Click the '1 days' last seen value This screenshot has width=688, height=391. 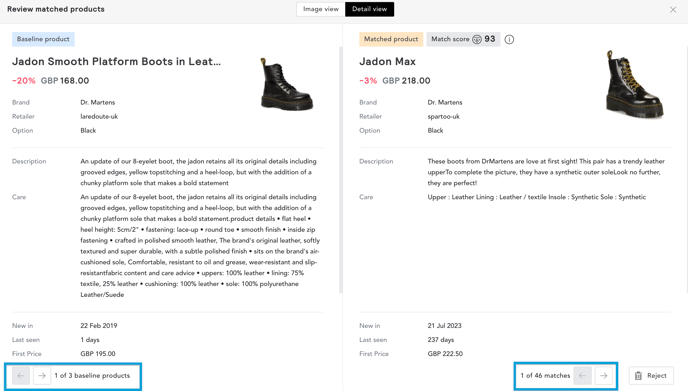point(90,340)
